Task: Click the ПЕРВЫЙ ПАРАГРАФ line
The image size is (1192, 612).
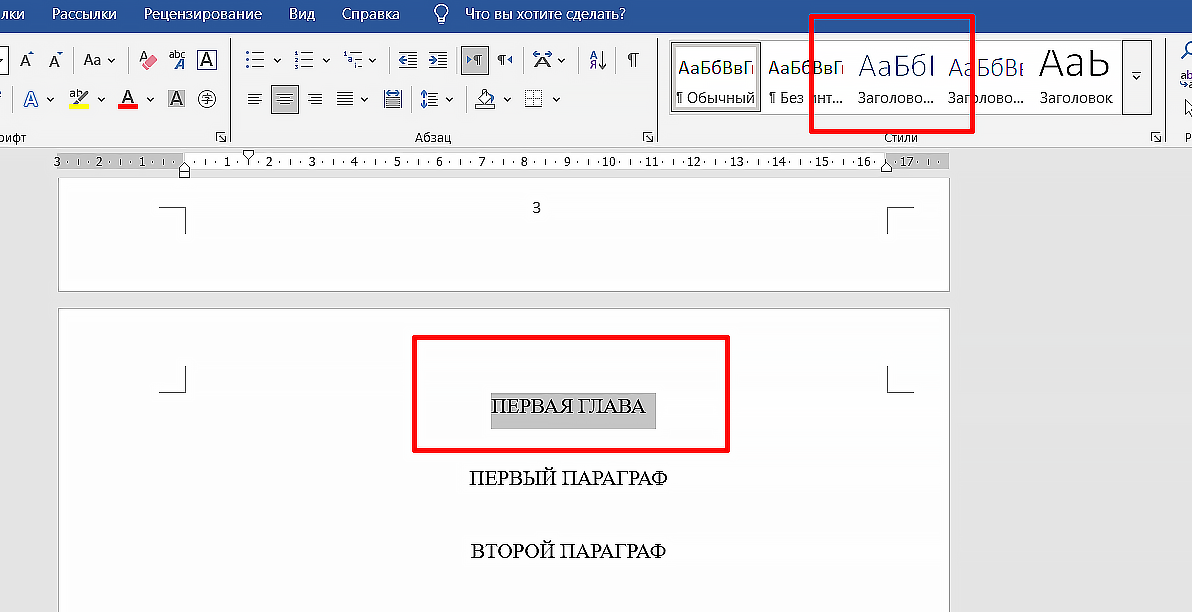Action: coord(569,478)
